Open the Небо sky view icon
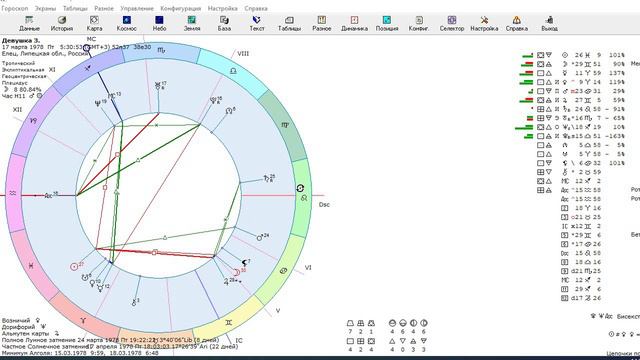Image resolution: width=640 pixels, height=360 pixels. pyautogui.click(x=159, y=24)
